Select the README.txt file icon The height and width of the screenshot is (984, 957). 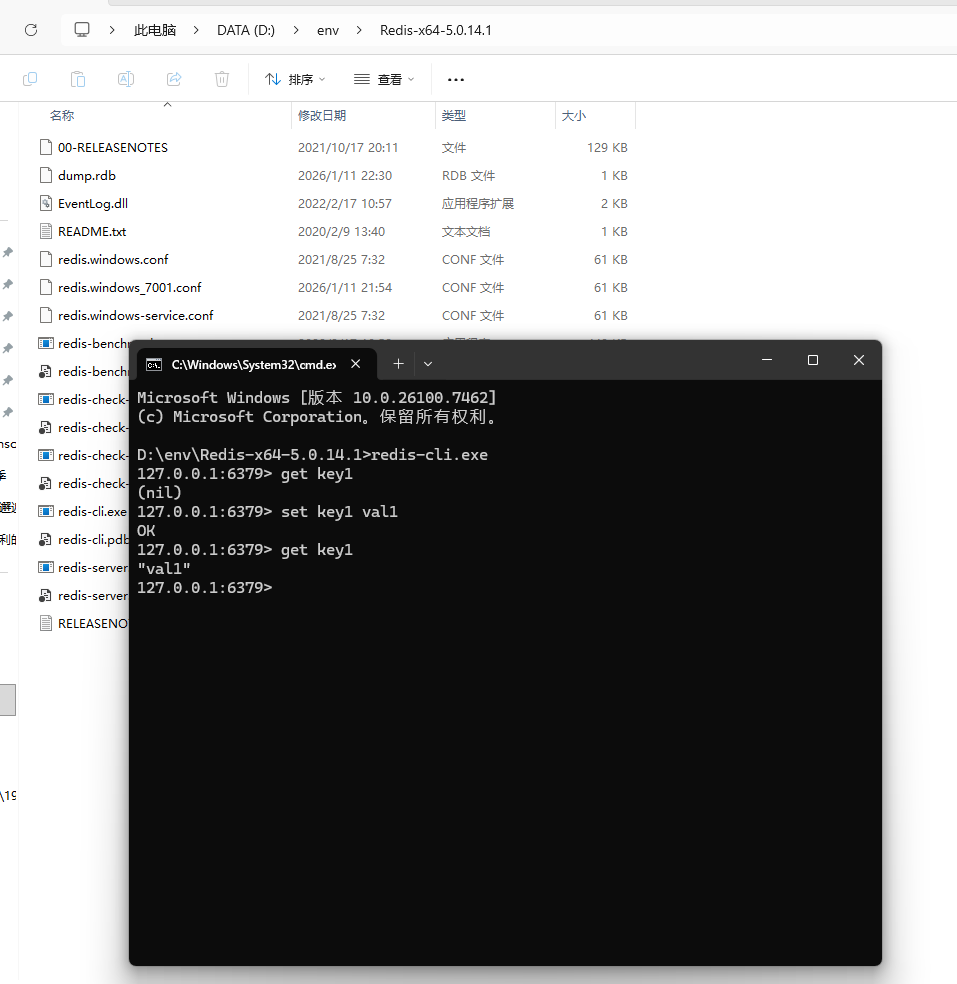point(46,231)
